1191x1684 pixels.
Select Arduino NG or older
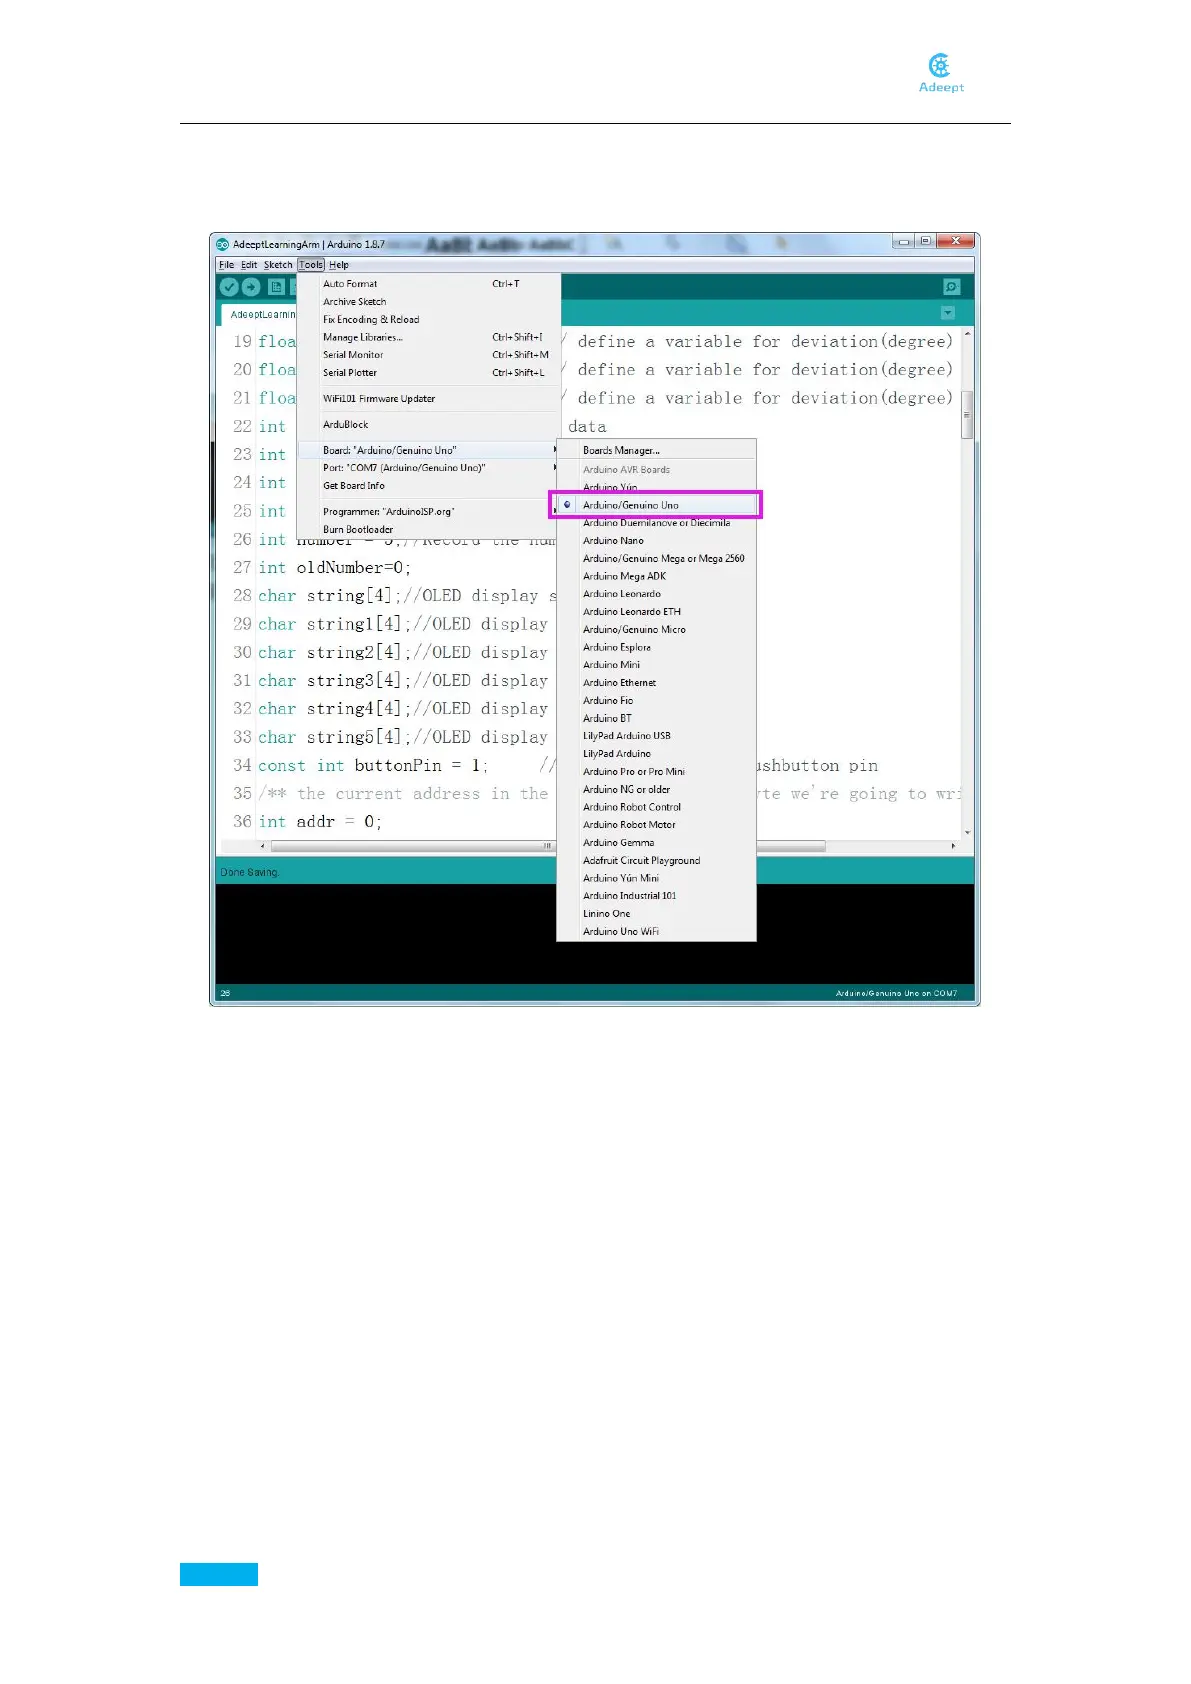click(x=656, y=790)
